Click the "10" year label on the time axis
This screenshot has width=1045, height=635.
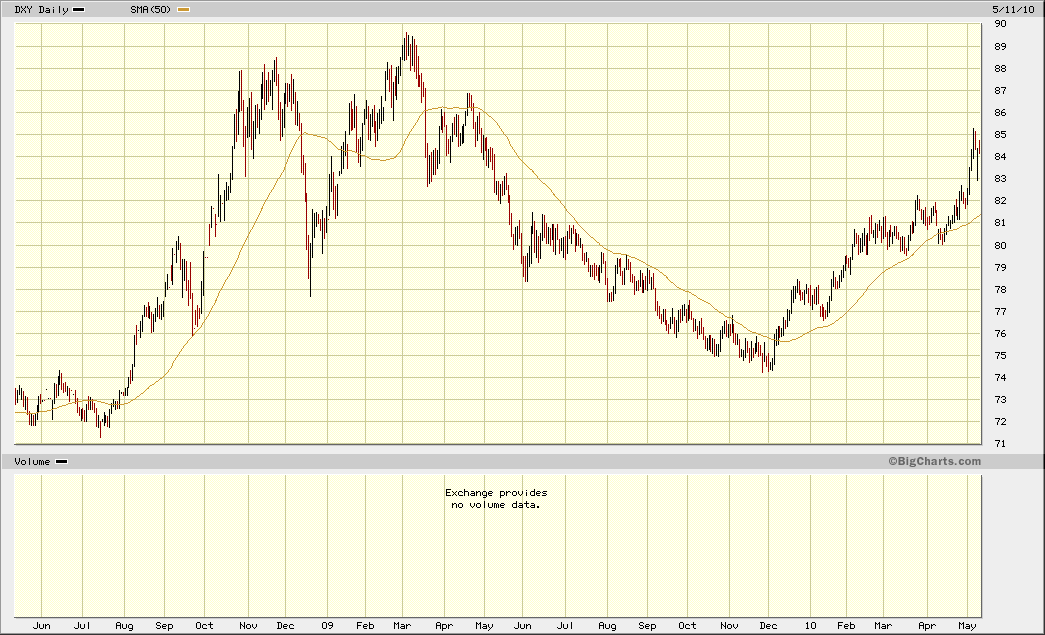pyautogui.click(x=810, y=626)
